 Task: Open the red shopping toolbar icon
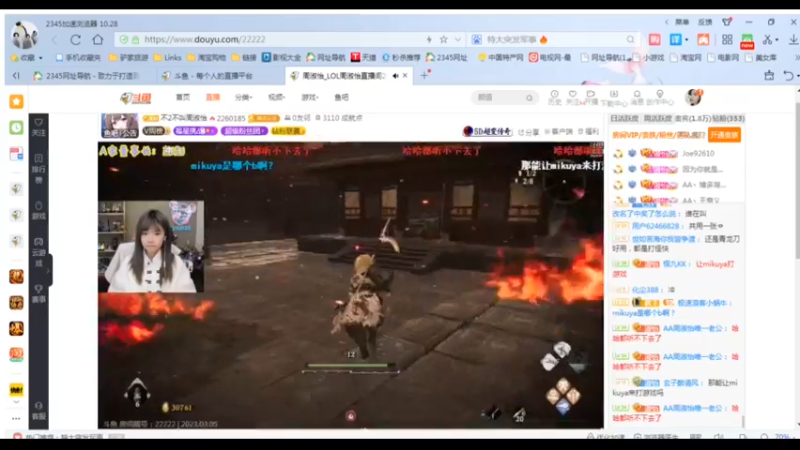pos(655,39)
